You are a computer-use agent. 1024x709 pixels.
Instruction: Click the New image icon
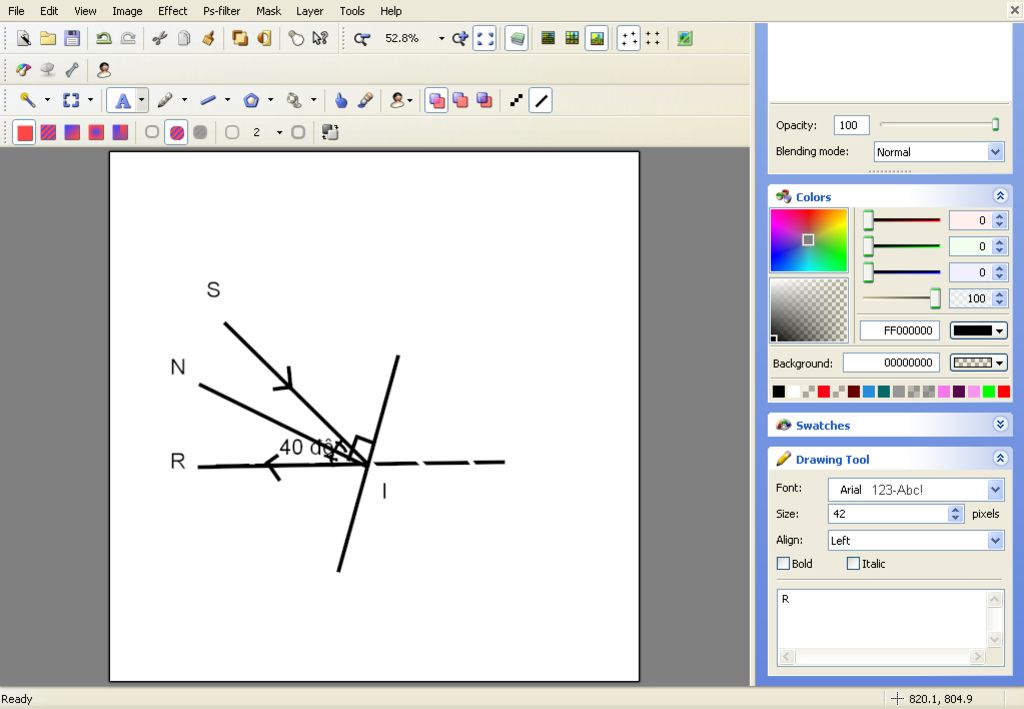pos(24,39)
